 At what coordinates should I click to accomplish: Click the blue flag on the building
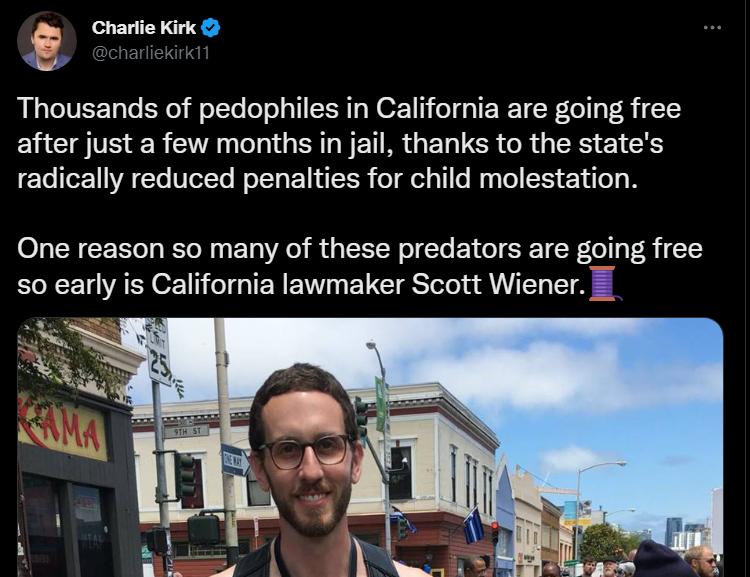click(x=473, y=525)
